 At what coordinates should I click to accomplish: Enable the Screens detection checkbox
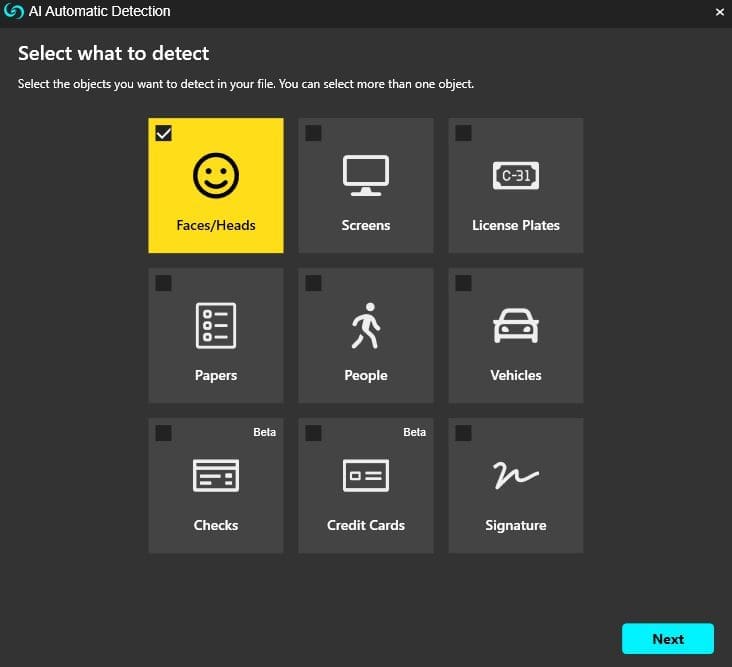tap(314, 133)
